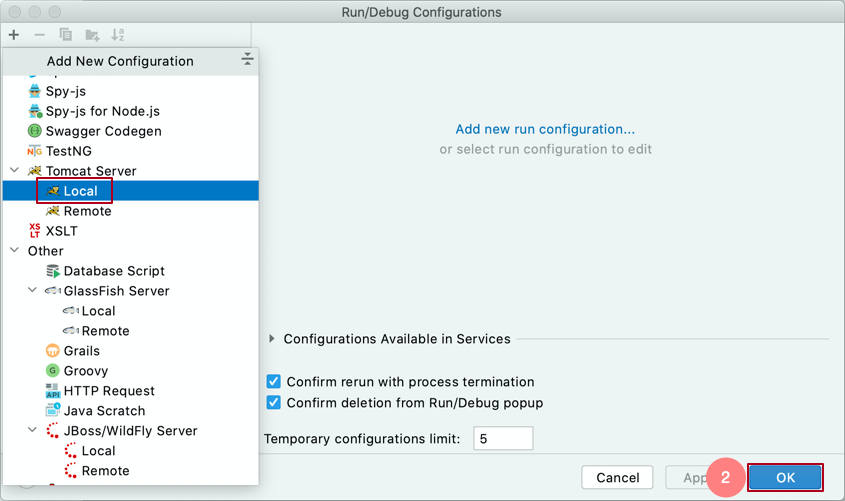The width and height of the screenshot is (845, 501).
Task: Click Local text under GlassFish Server
Action: [x=99, y=311]
